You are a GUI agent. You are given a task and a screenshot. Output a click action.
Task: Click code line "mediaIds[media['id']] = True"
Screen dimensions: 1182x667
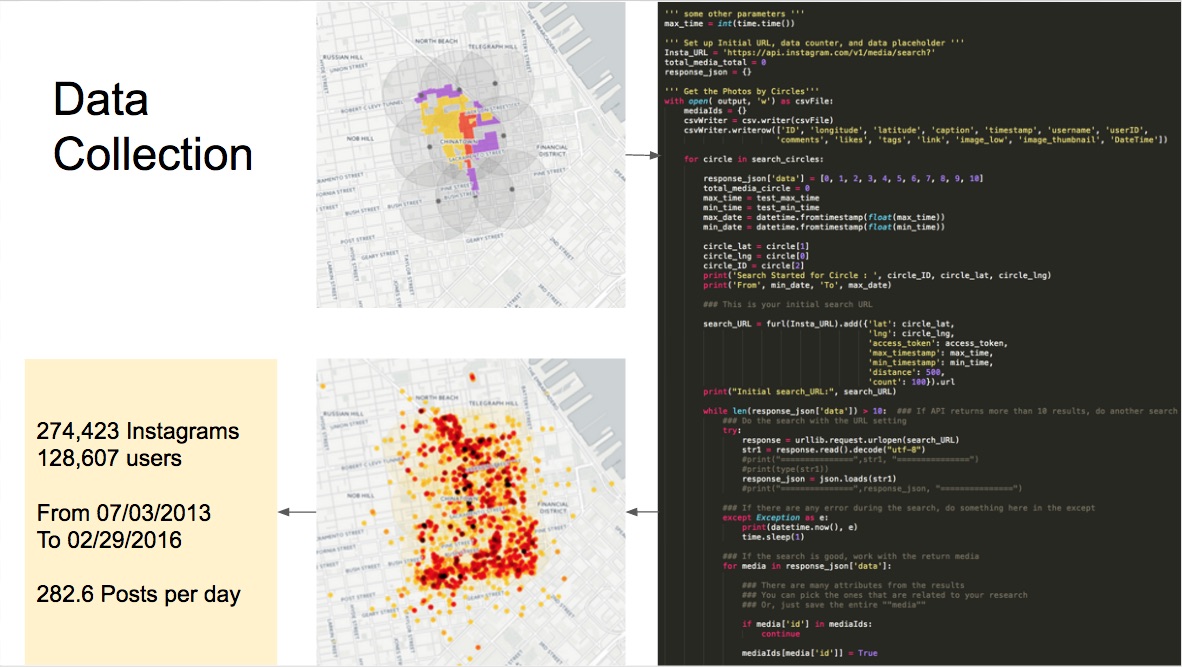click(x=810, y=653)
